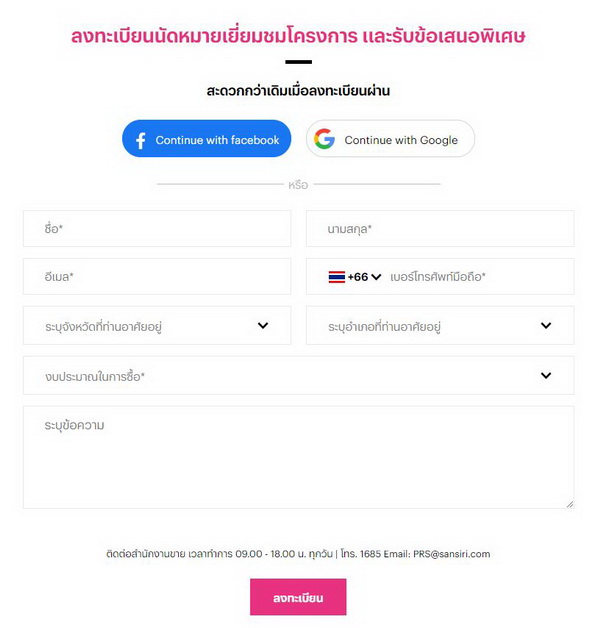Click the Facebook logo icon
The height and width of the screenshot is (628, 600).
pyautogui.click(x=140, y=141)
